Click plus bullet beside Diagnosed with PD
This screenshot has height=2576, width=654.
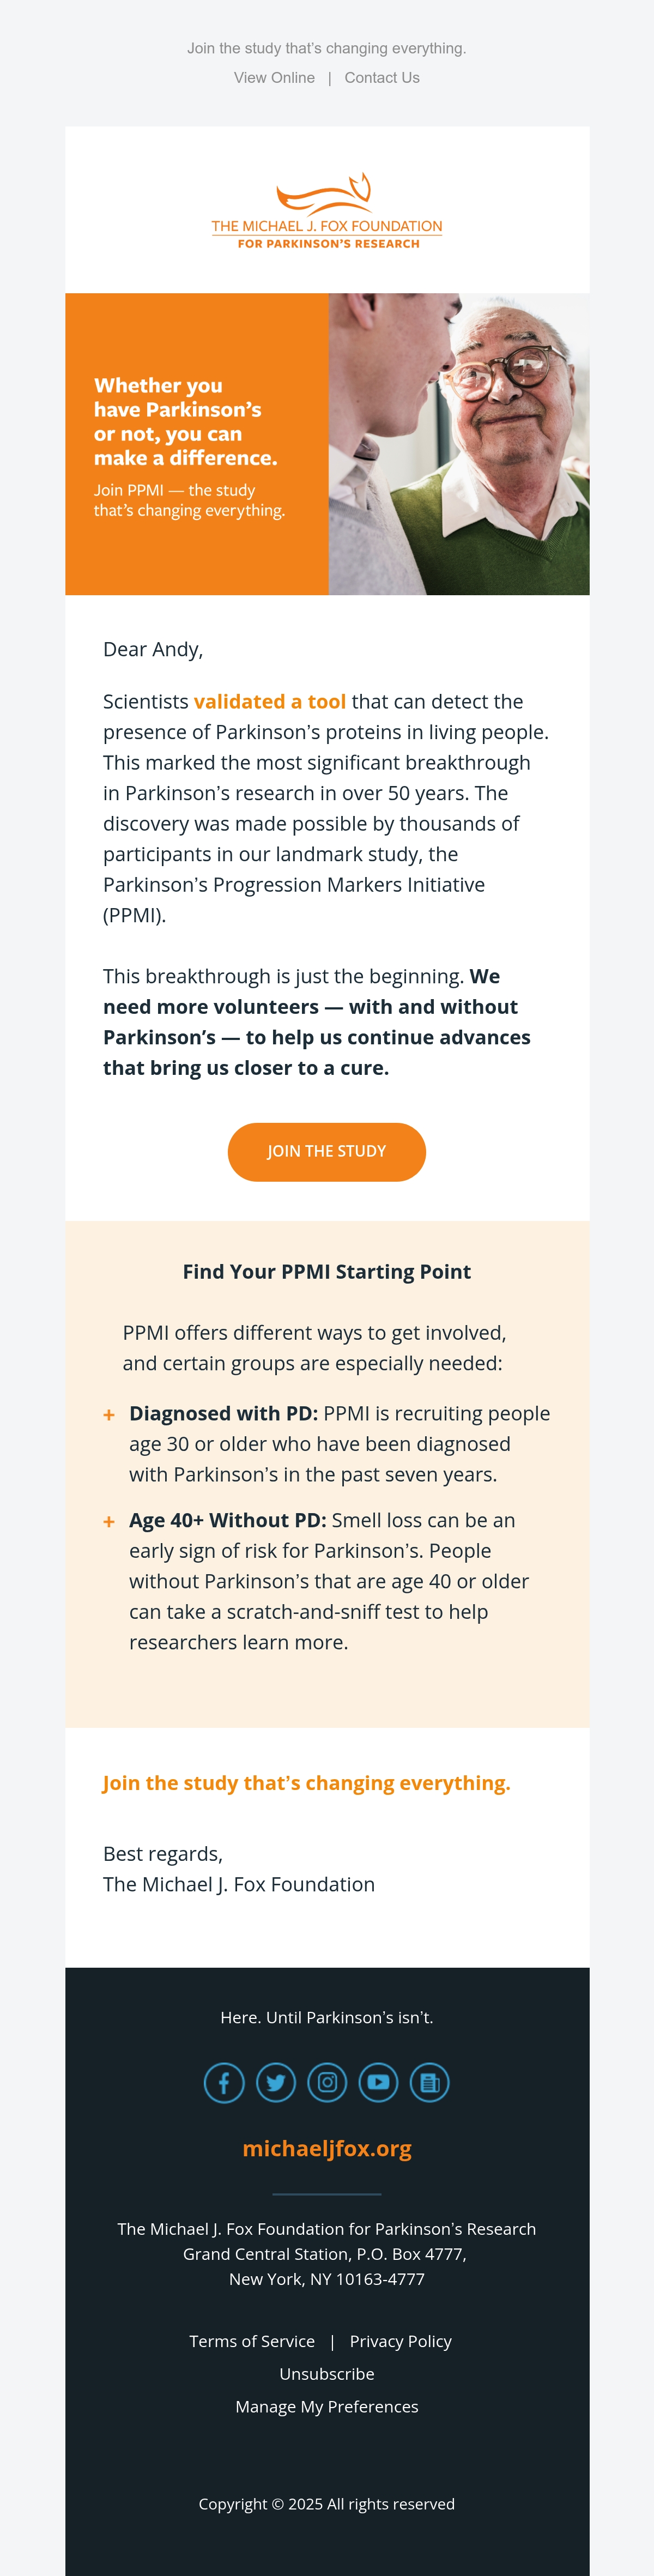109,1414
